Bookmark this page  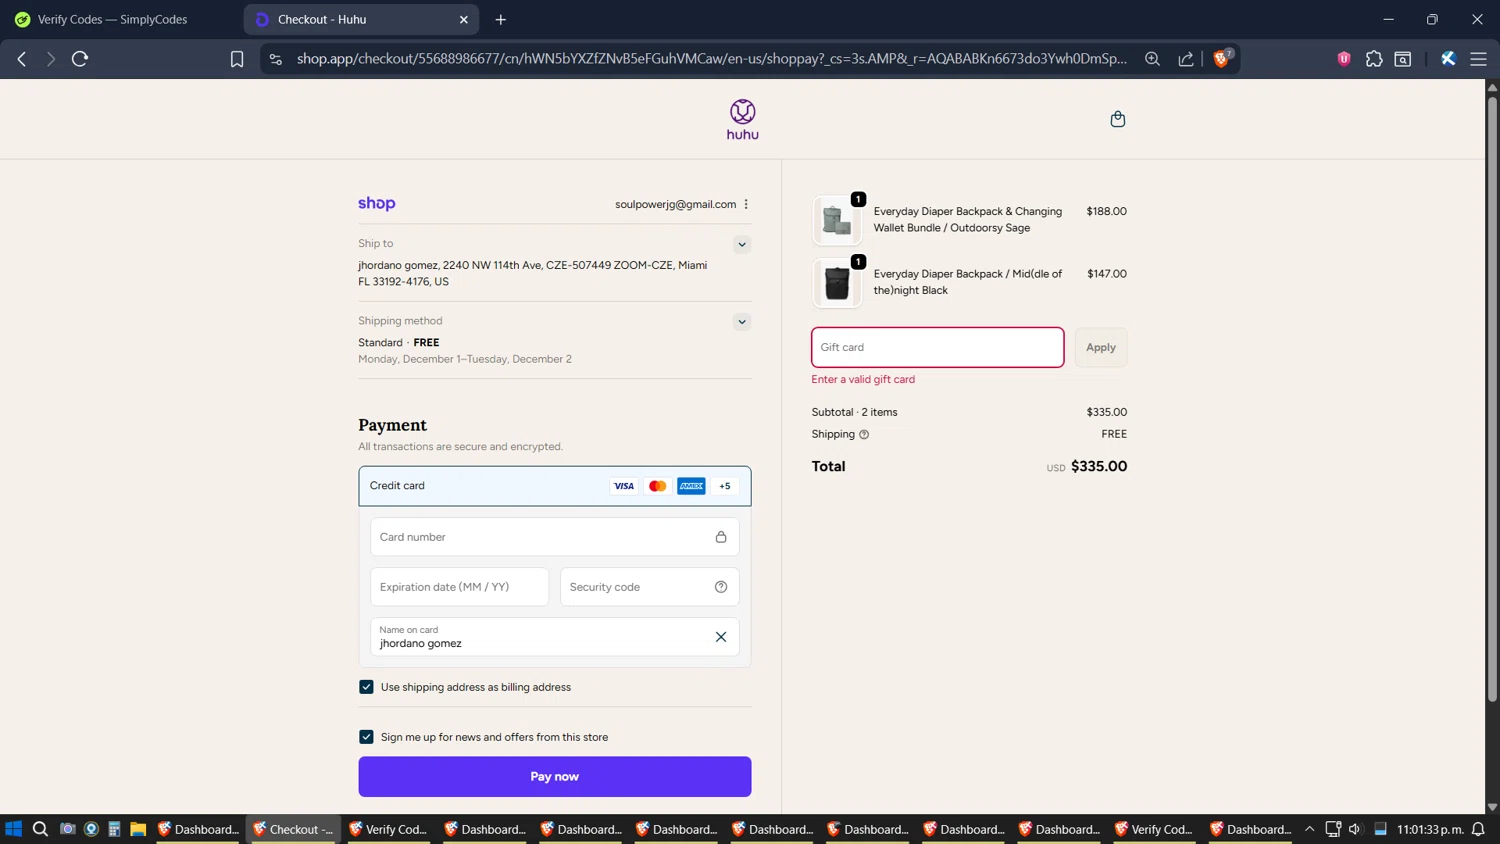[237, 59]
